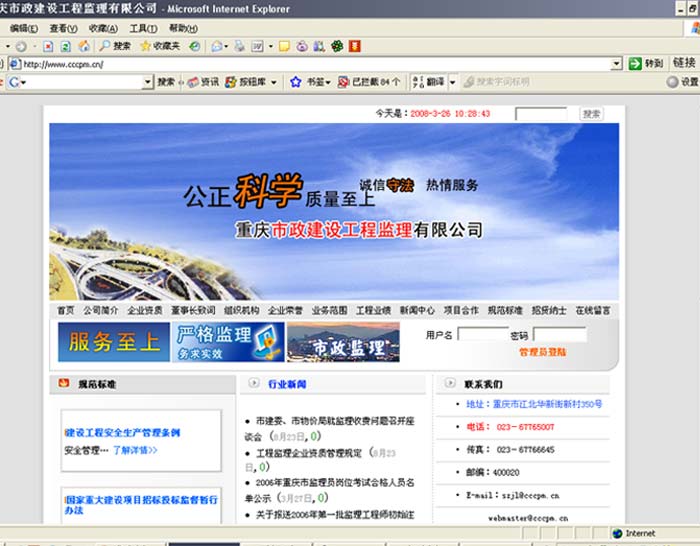Click the 用户名 username input field

pos(482,335)
